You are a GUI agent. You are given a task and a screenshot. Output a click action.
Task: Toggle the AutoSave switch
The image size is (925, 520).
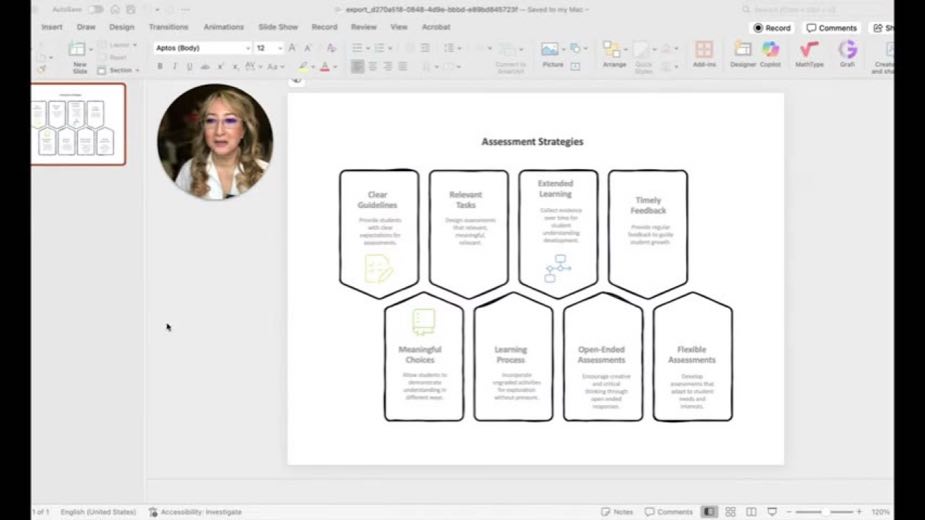click(x=95, y=9)
